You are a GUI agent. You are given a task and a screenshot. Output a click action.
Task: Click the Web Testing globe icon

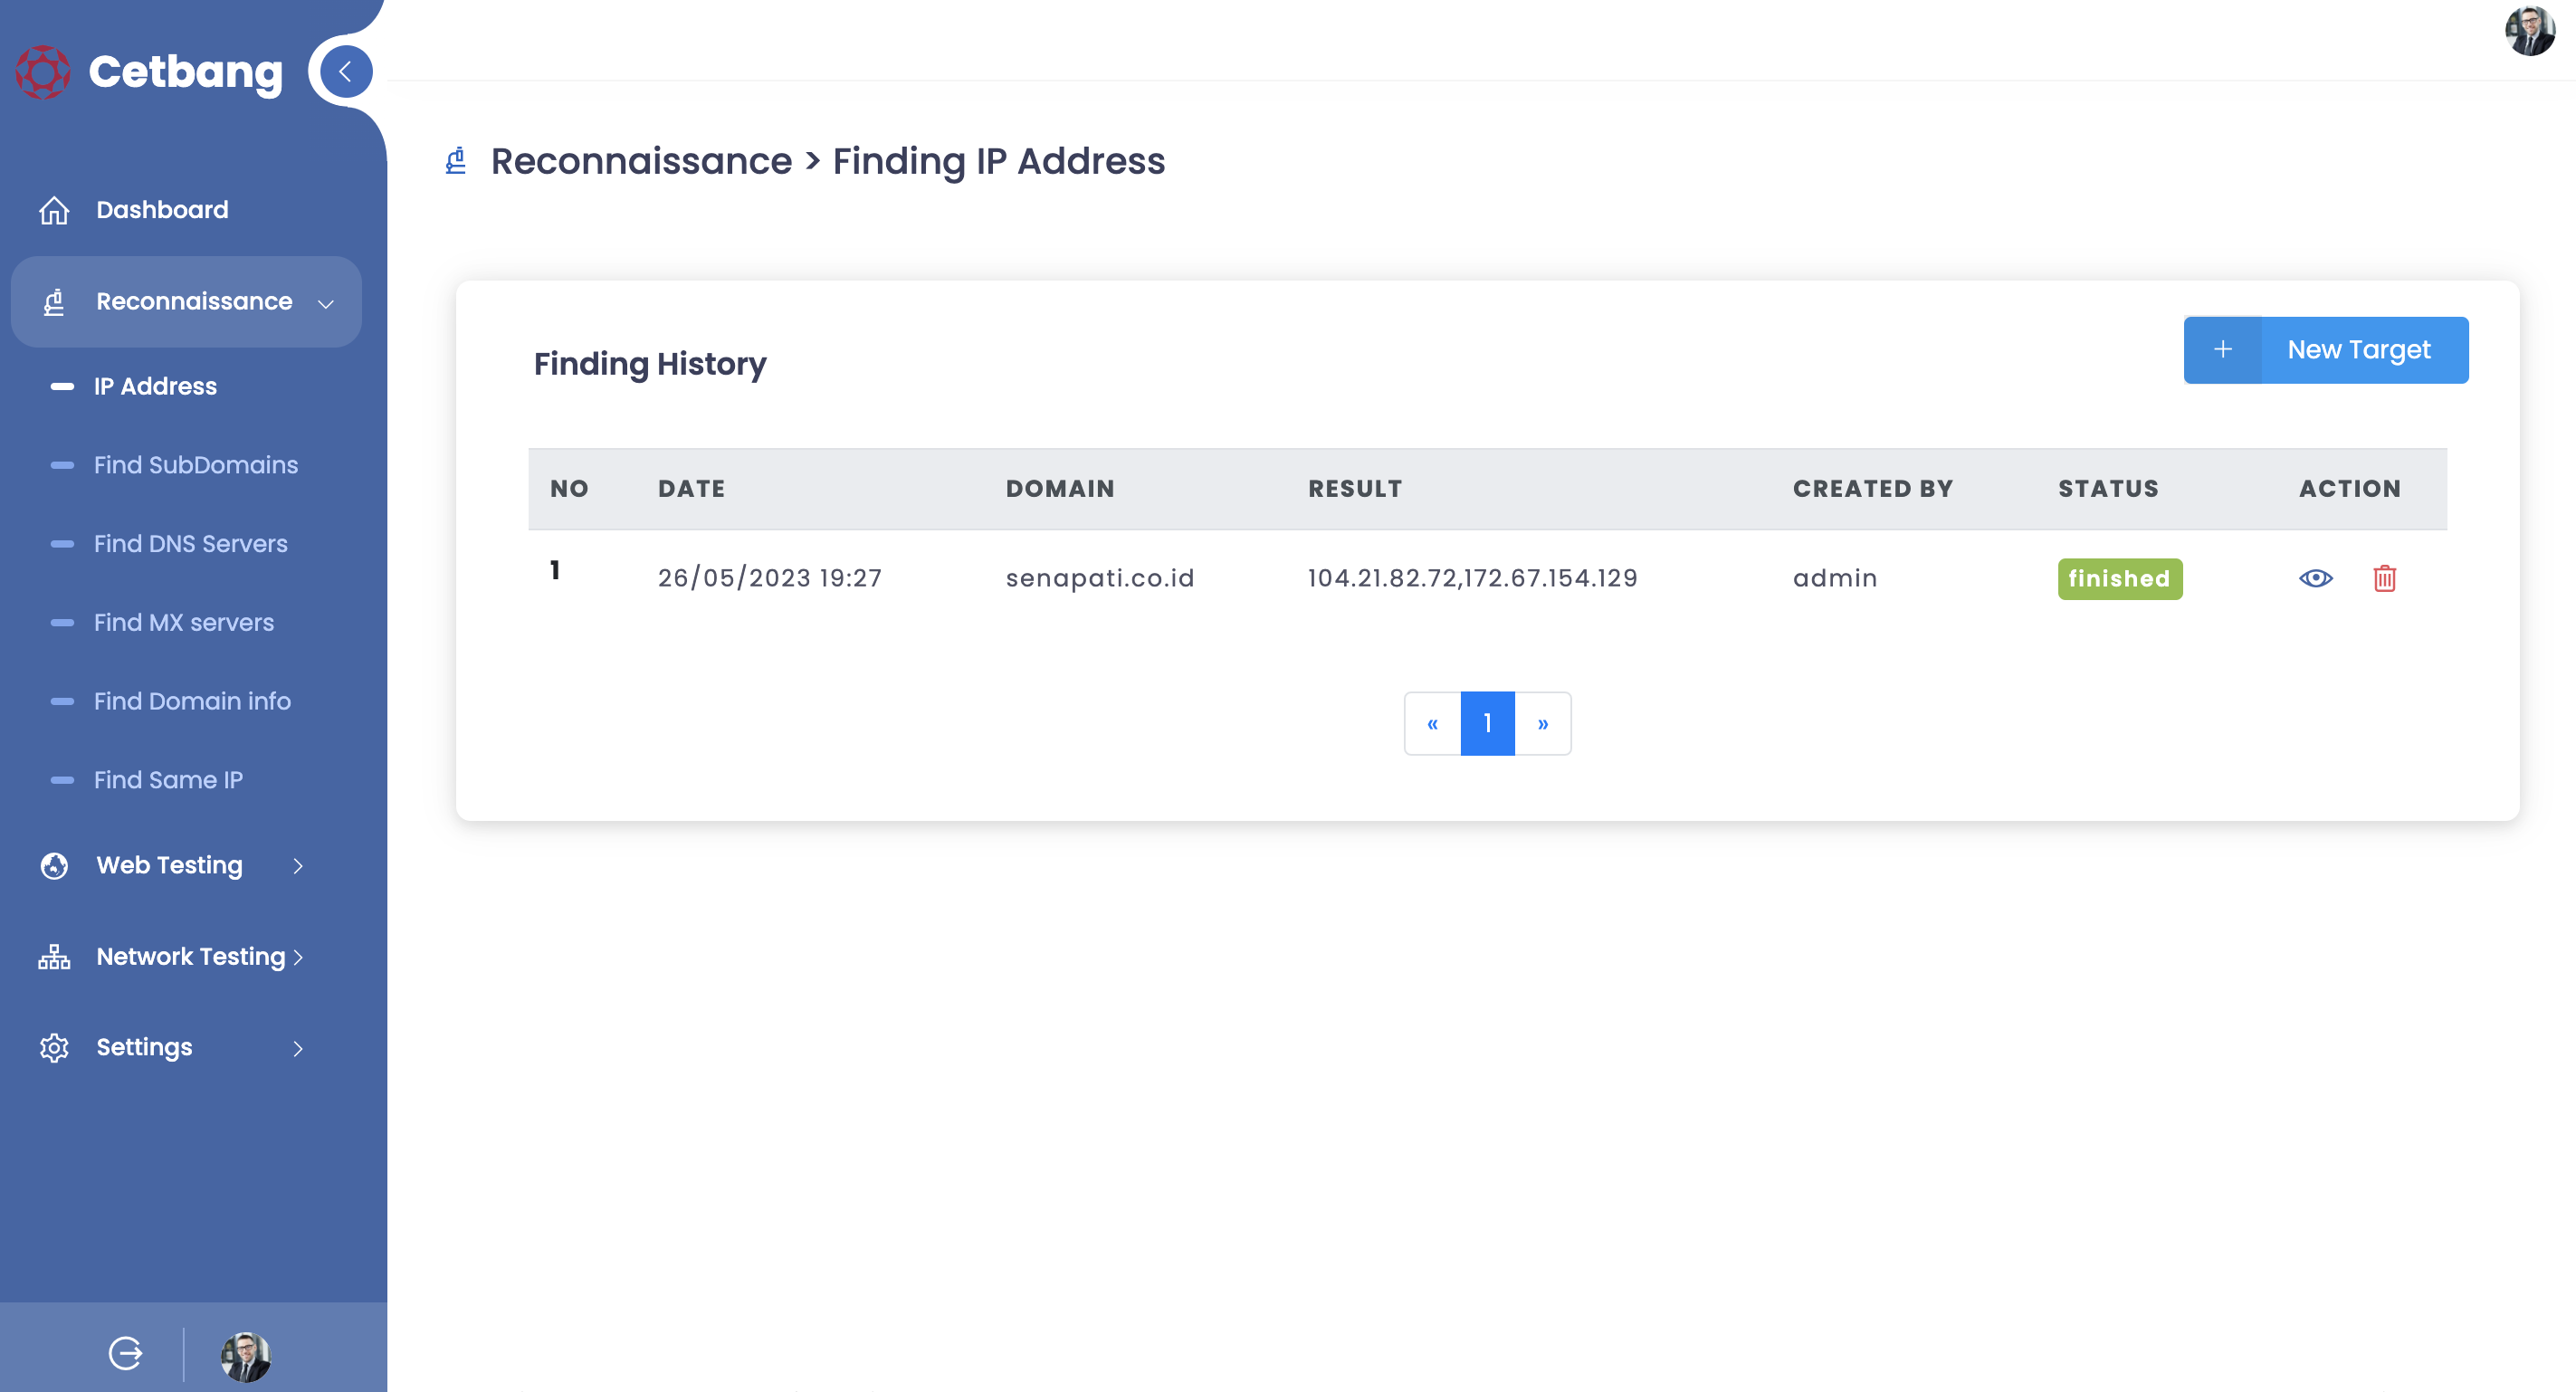(55, 864)
